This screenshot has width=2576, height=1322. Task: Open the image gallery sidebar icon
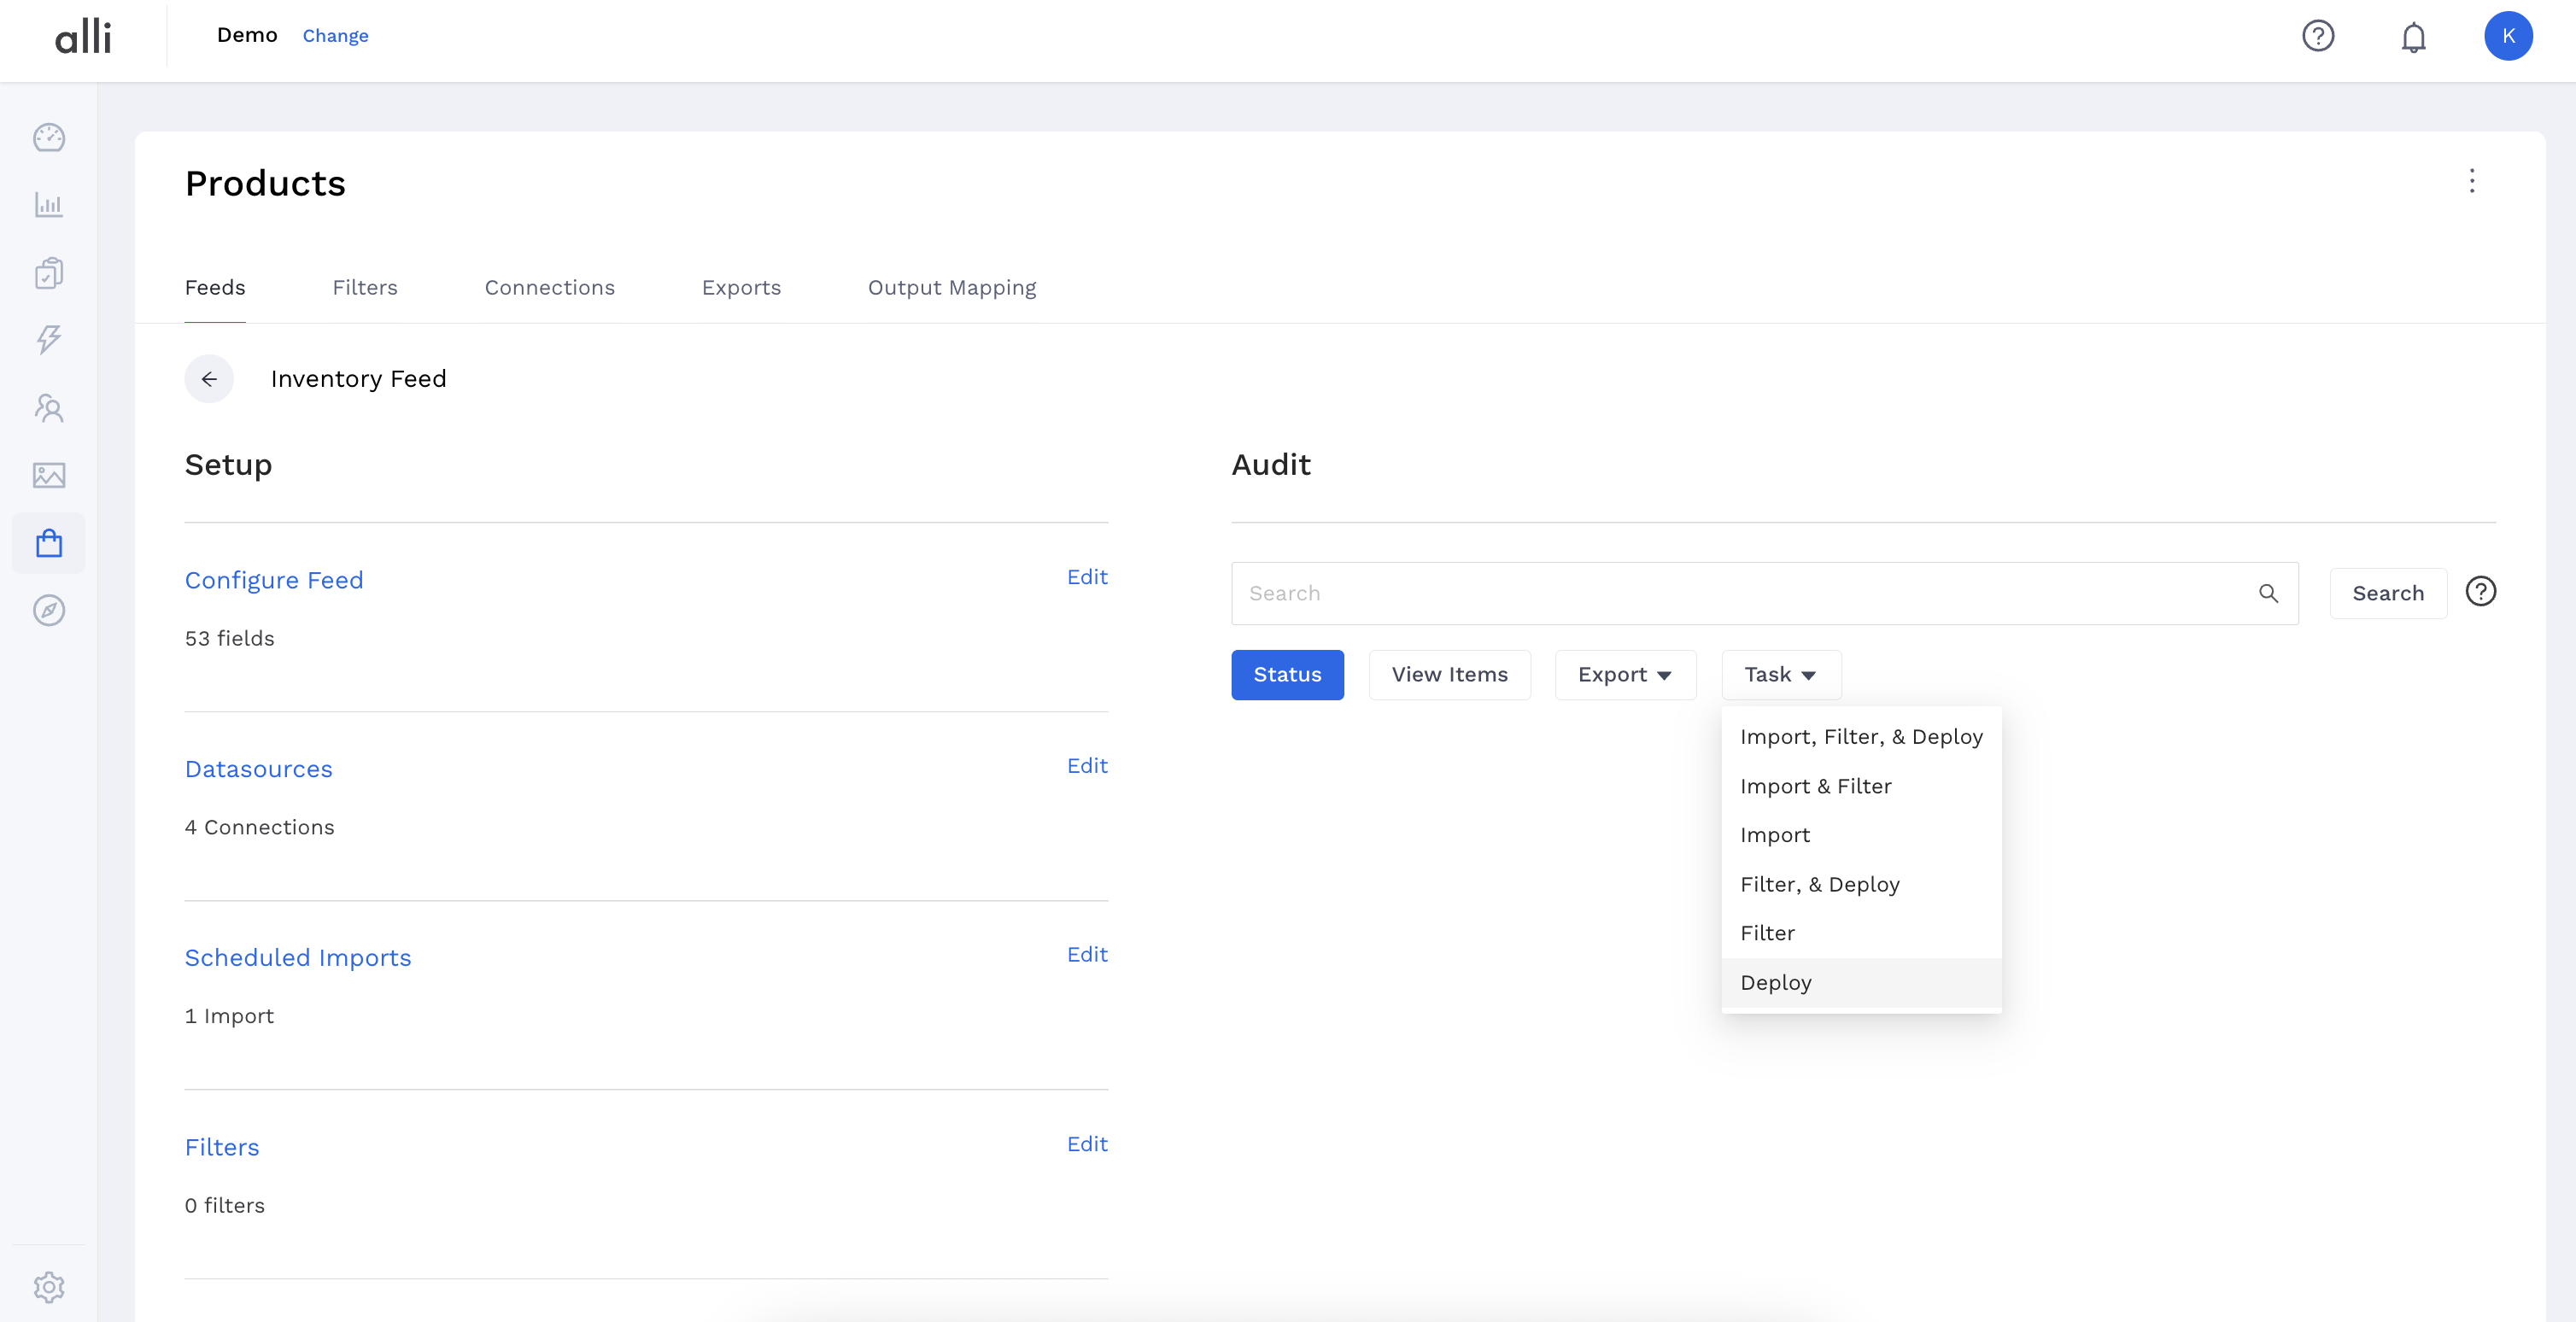click(48, 475)
